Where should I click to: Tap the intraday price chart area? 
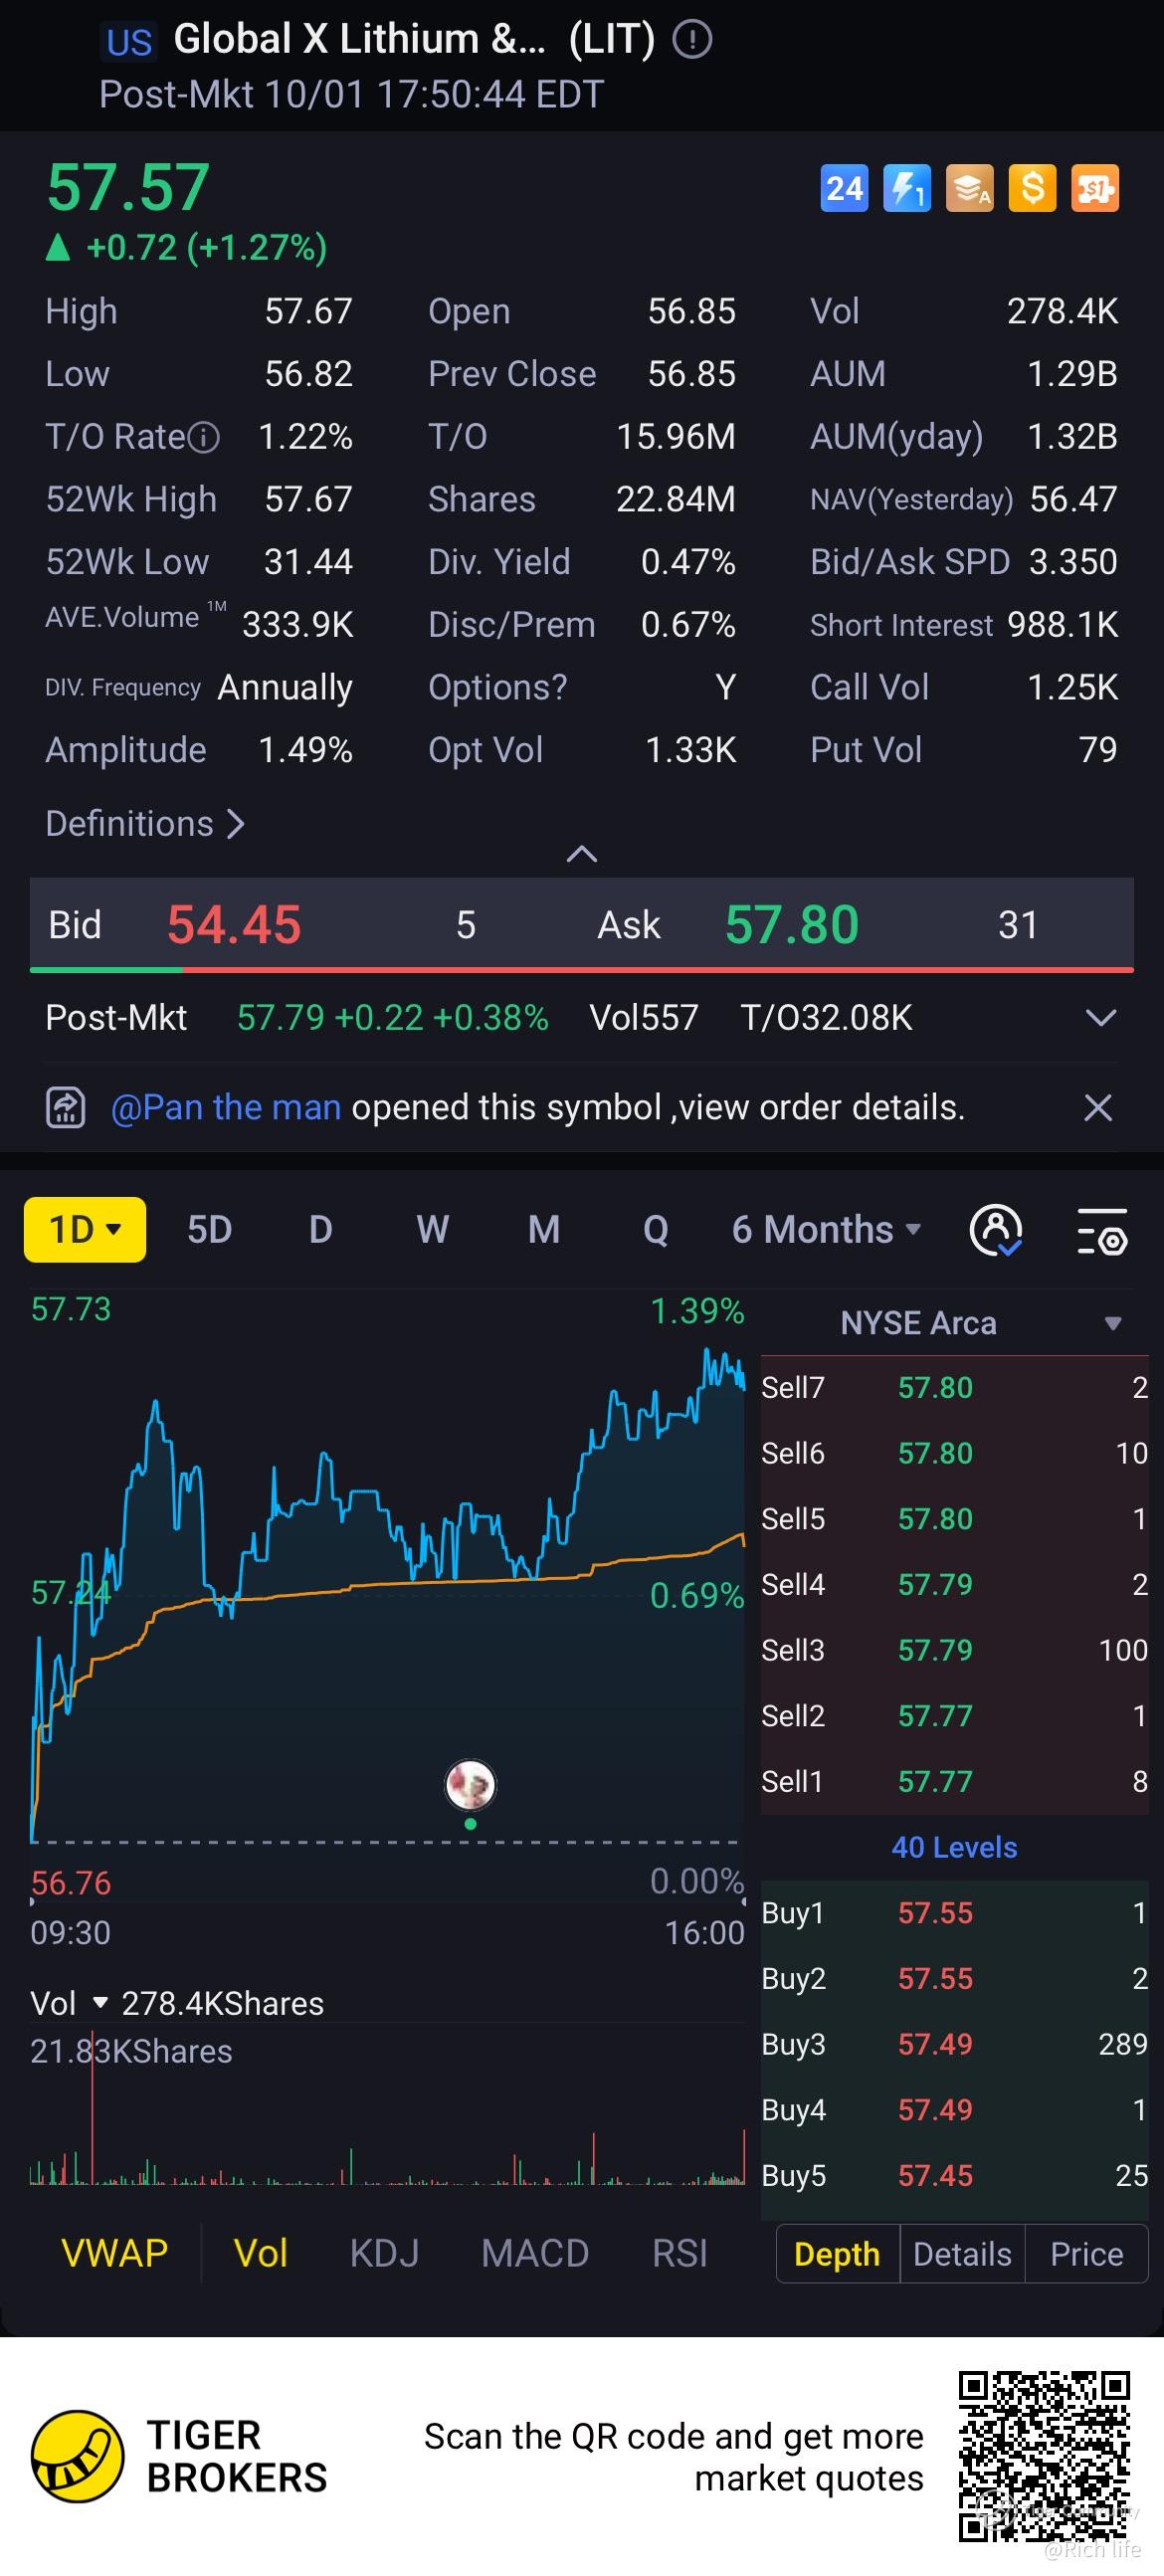(x=388, y=1595)
